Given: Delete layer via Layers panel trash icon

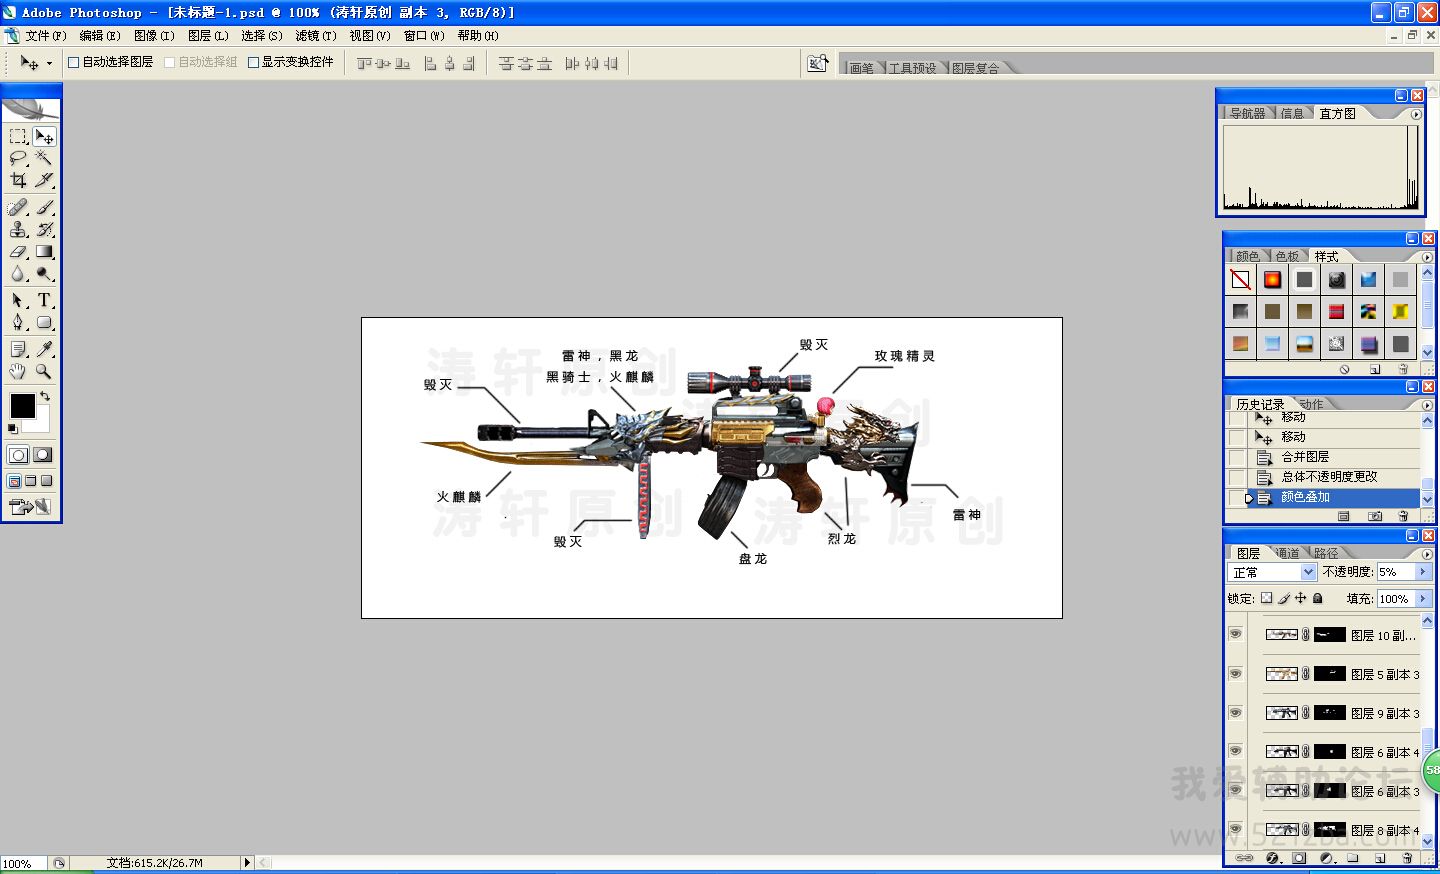Looking at the screenshot, I should [1407, 858].
